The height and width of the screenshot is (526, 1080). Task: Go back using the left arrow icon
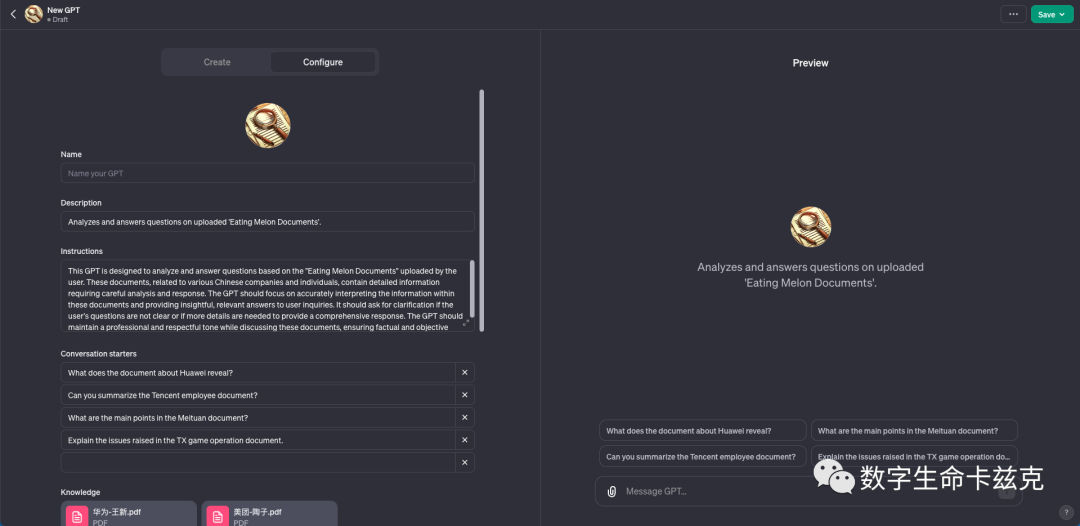(13, 14)
